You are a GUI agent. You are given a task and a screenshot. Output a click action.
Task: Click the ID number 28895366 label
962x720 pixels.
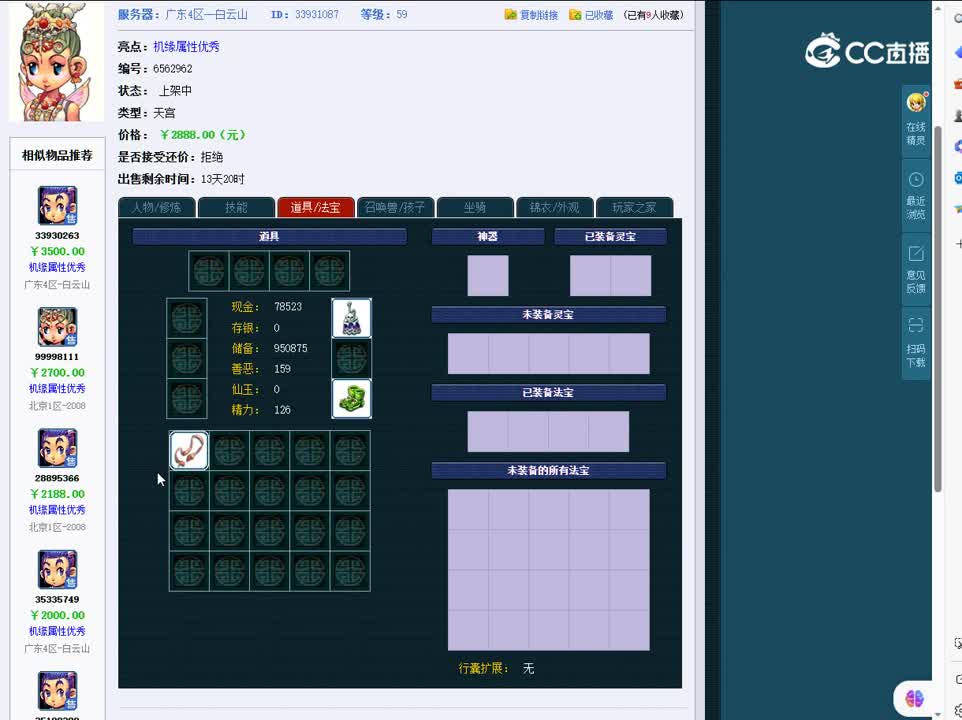tap(57, 478)
